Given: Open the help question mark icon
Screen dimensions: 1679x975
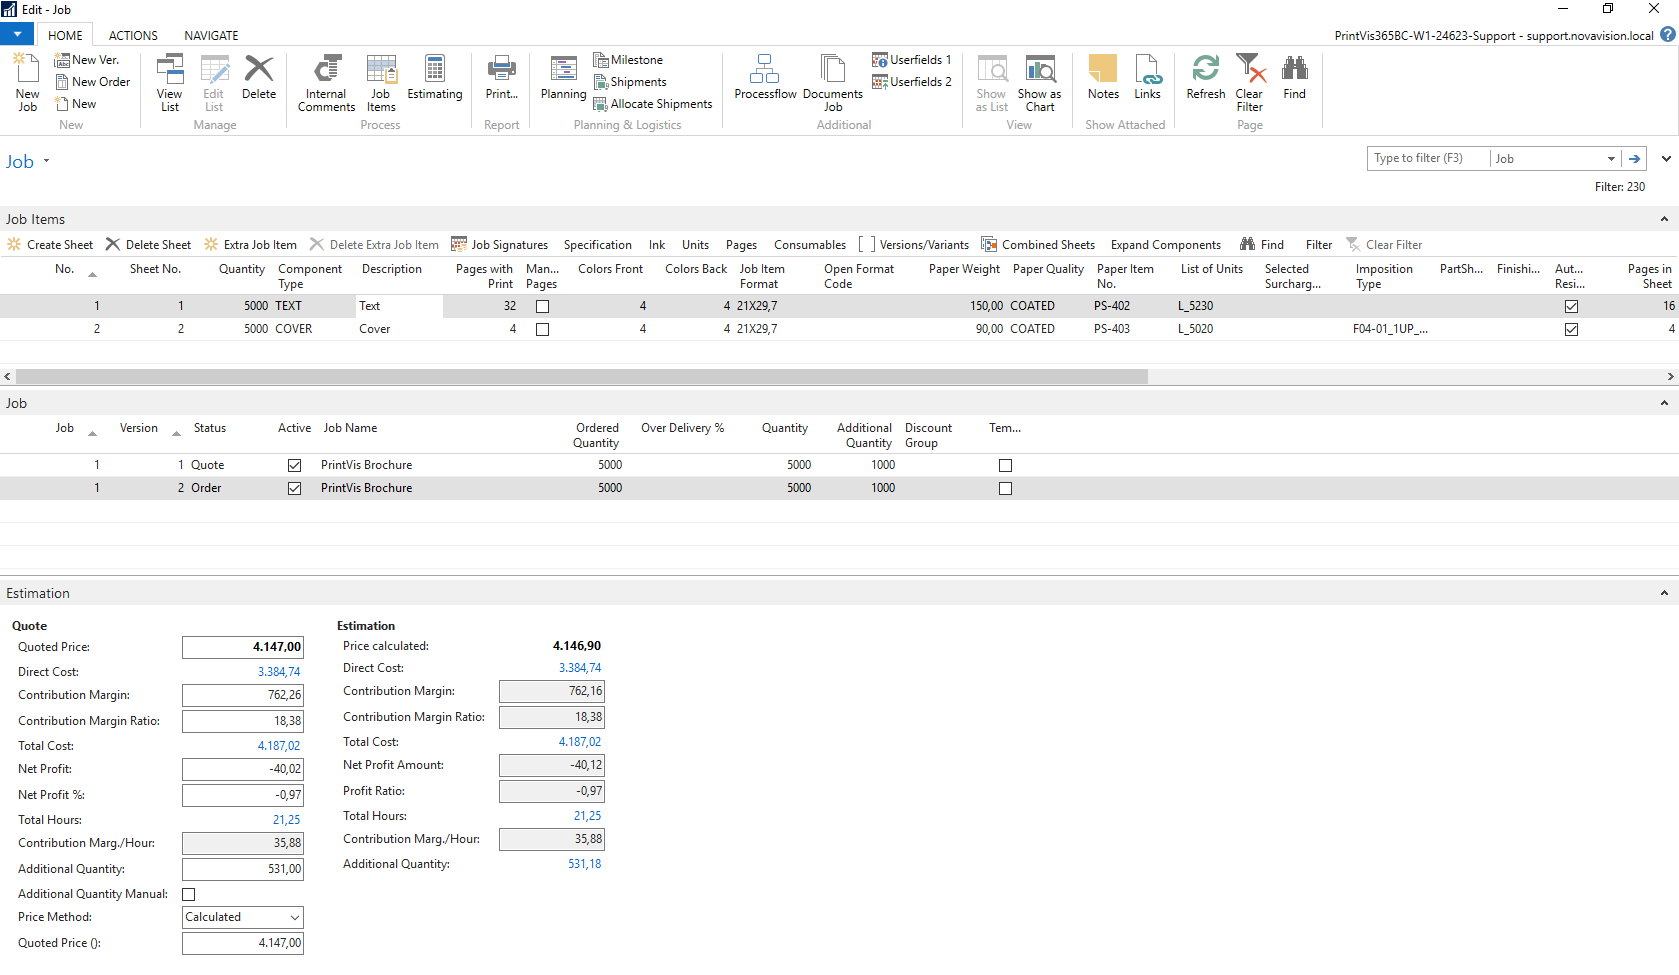Looking at the screenshot, I should (1667, 34).
